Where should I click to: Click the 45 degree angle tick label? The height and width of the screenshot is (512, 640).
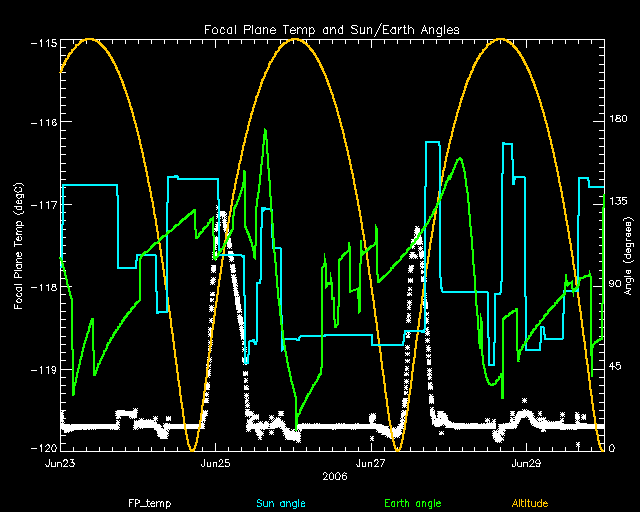(616, 366)
